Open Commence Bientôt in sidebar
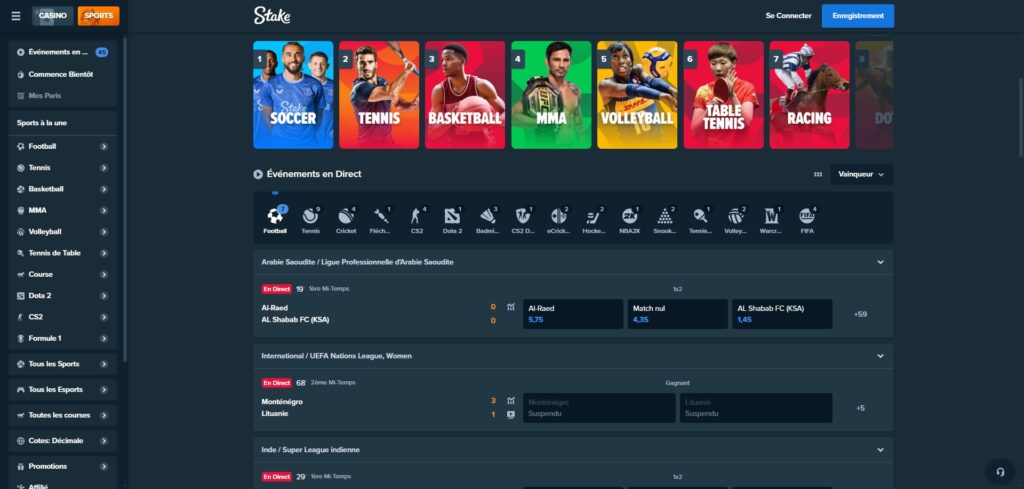Screen dimensions: 1024x489 pos(63,74)
